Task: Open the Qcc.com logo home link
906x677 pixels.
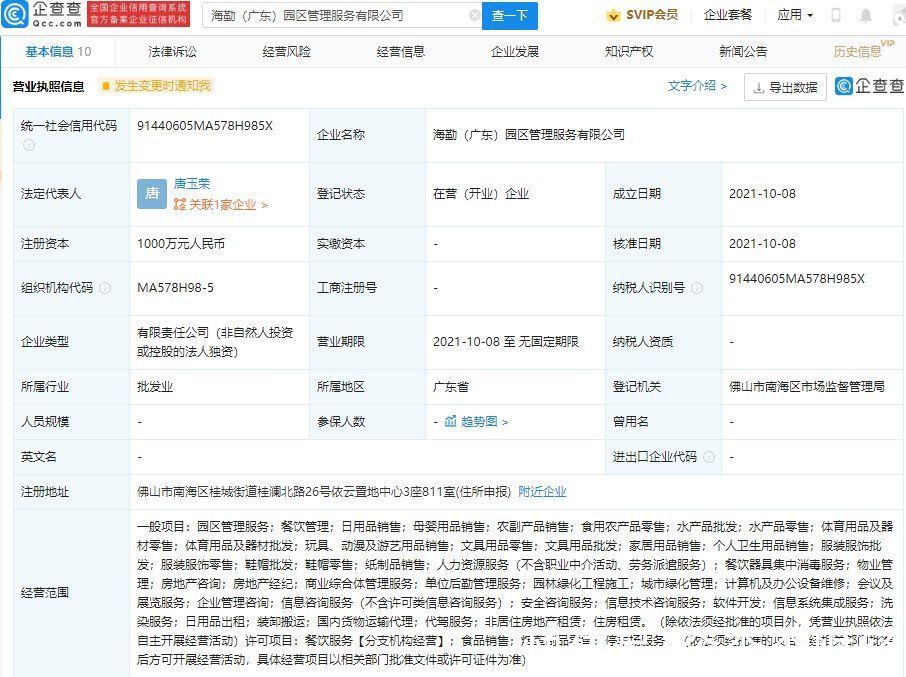Action: pyautogui.click(x=42, y=15)
